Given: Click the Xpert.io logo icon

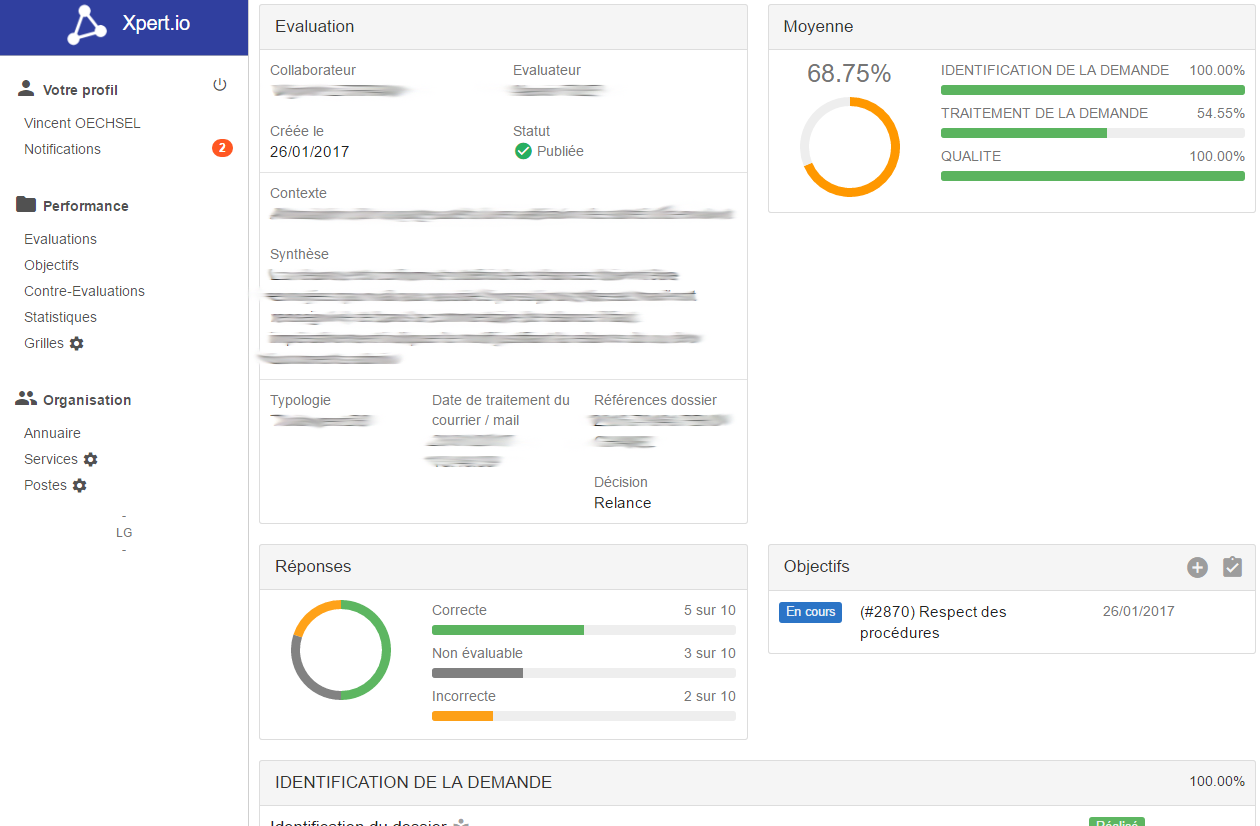Looking at the screenshot, I should (x=87, y=25).
